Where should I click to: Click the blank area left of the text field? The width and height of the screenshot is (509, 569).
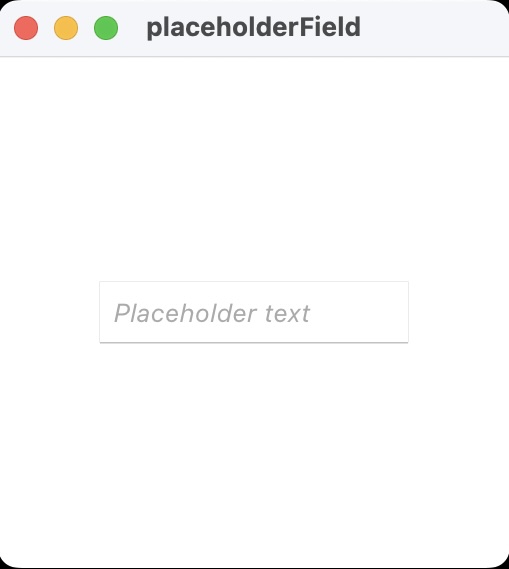tap(49, 312)
